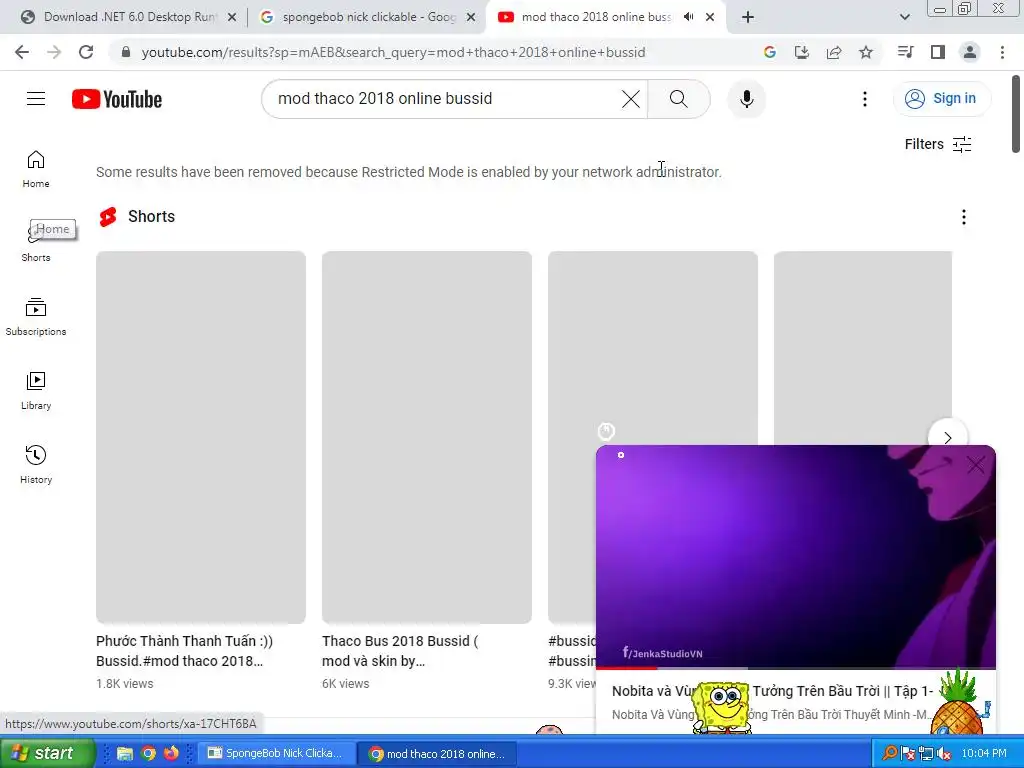Share this page from the address bar
This screenshot has height=768, width=1024.
pyautogui.click(x=834, y=52)
